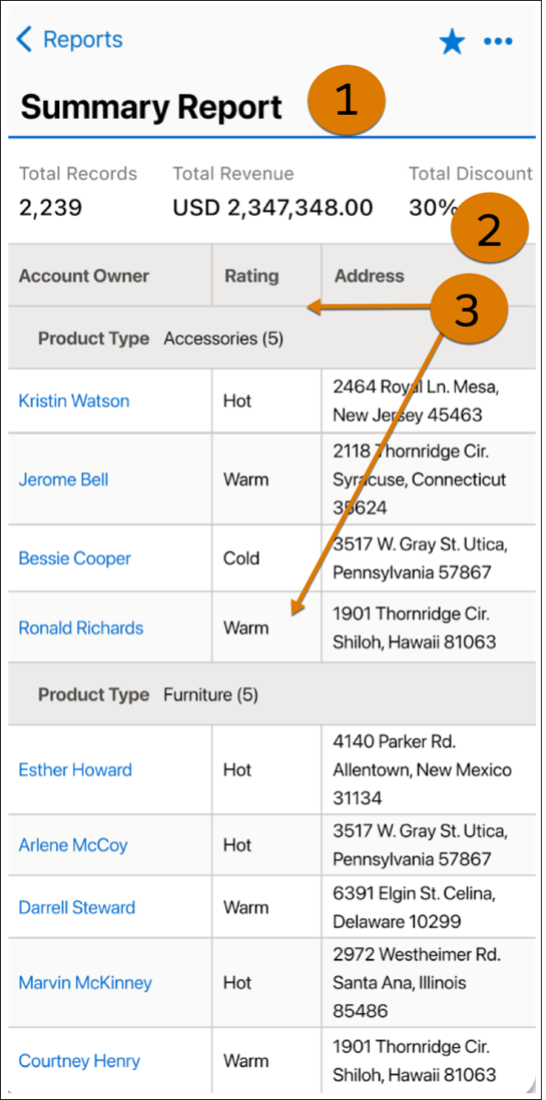
Task: Tap the favorite star icon
Action: pos(452,42)
